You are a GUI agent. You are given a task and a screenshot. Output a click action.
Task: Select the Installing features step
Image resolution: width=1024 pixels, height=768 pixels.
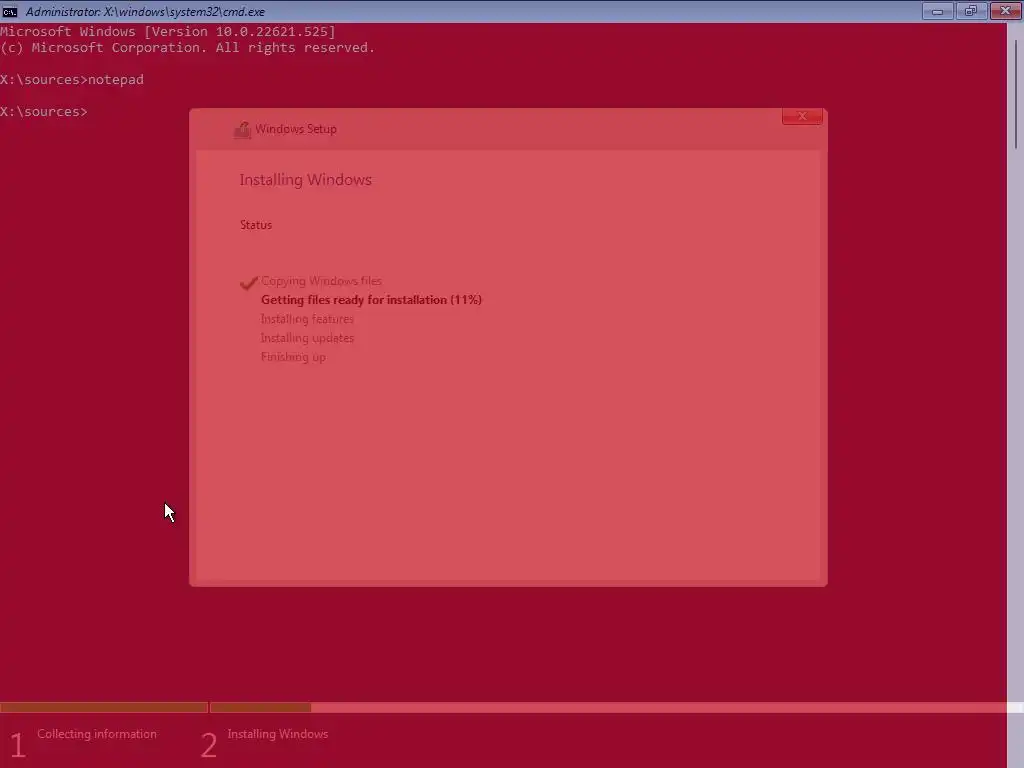(x=307, y=319)
